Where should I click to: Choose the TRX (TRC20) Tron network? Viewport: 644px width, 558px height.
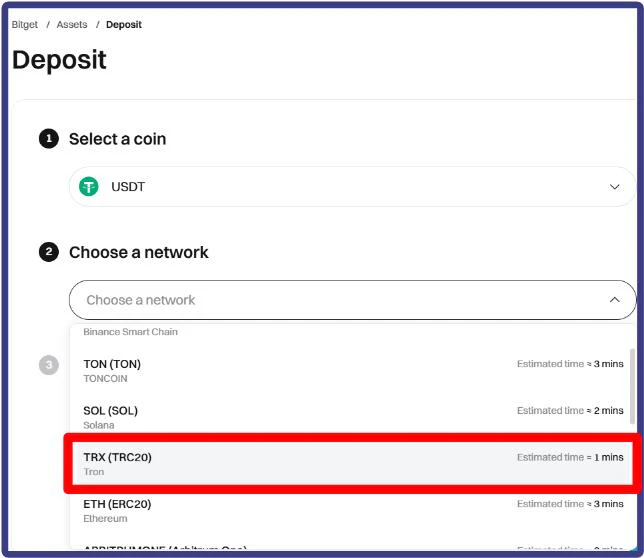tap(352, 464)
